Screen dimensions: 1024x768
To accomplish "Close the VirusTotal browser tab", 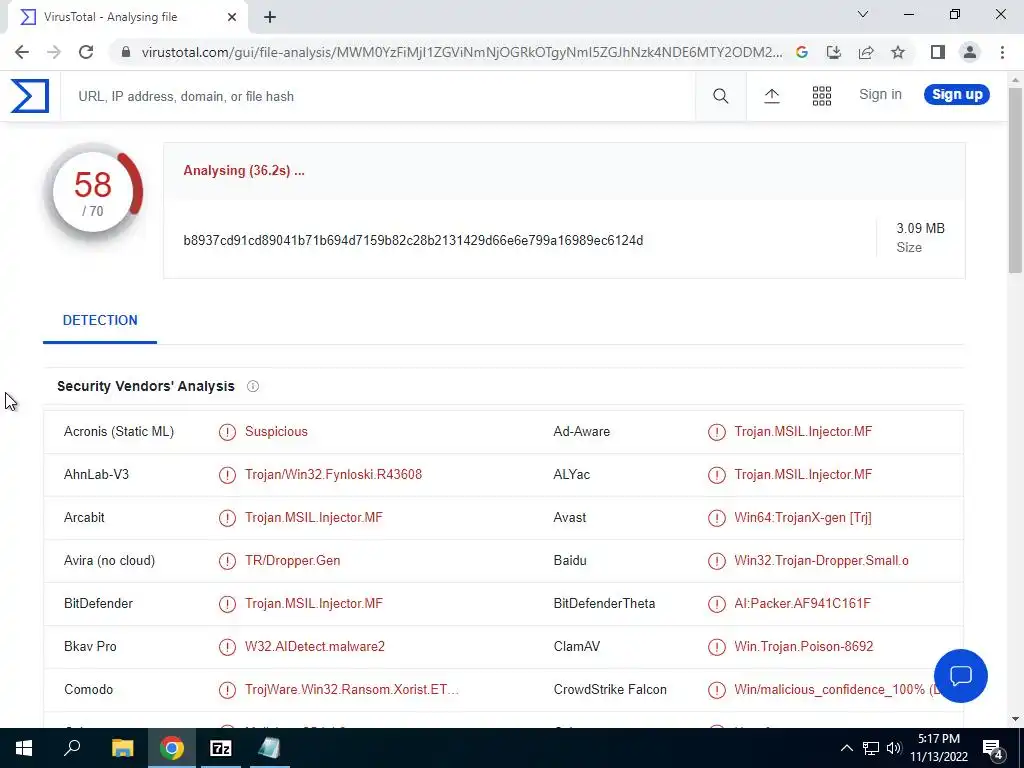I will tap(232, 18).
